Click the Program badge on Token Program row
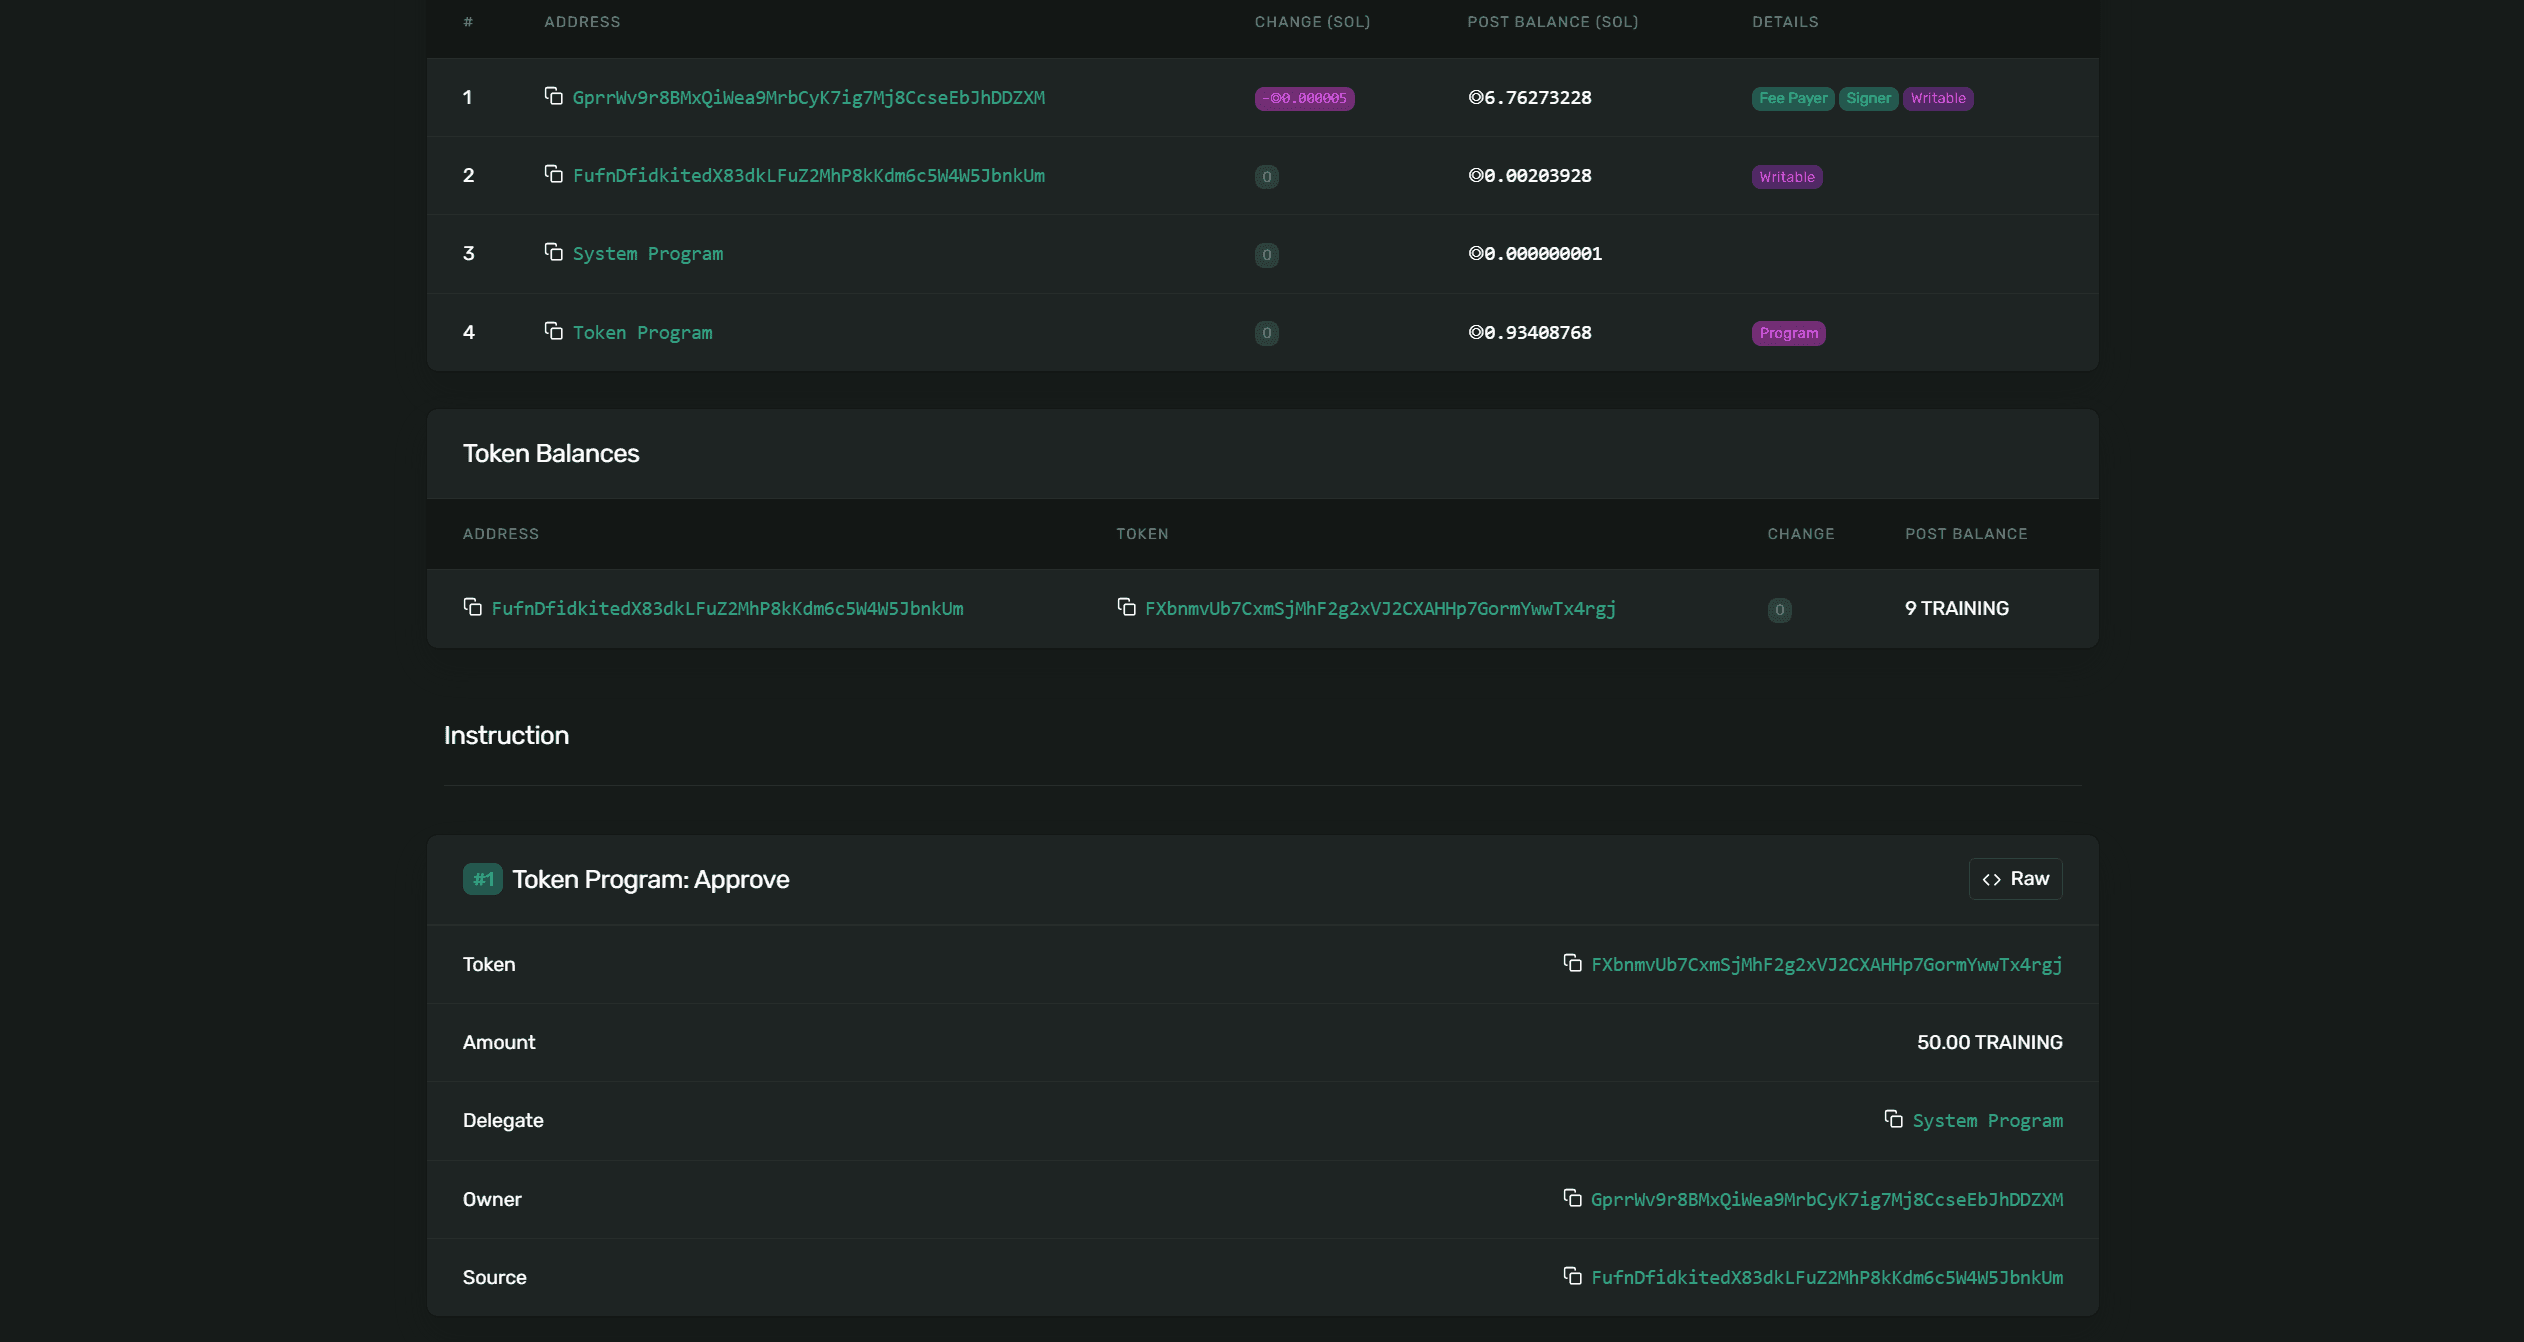Viewport: 2524px width, 1342px height. coord(1788,332)
